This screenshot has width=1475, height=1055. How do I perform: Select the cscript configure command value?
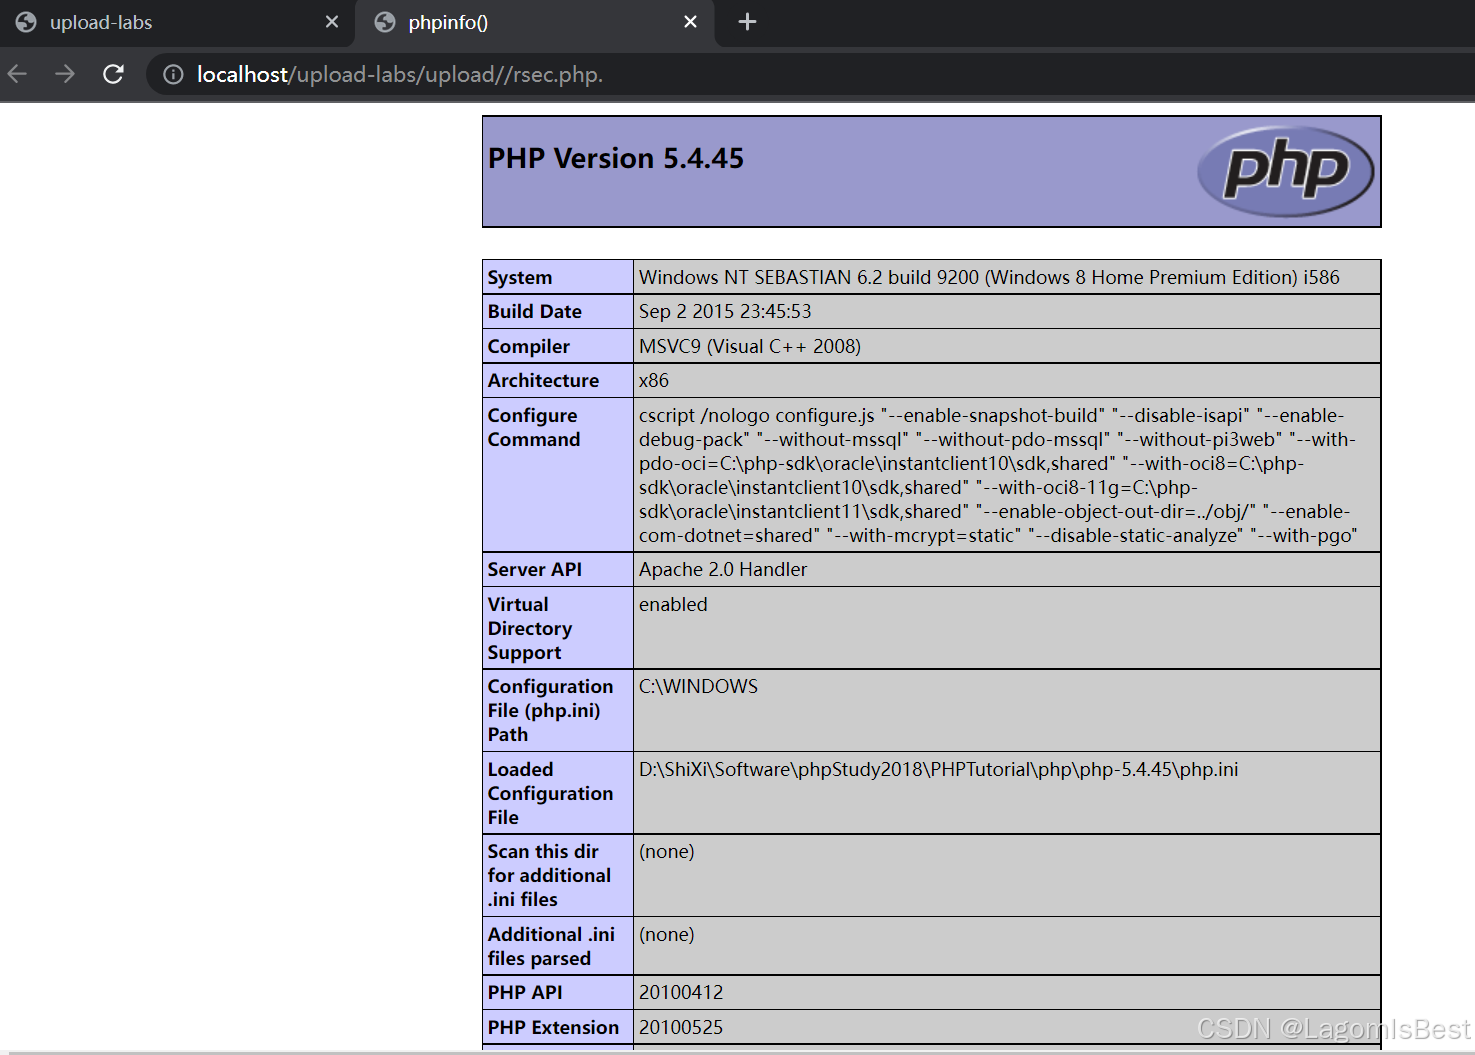tap(998, 475)
